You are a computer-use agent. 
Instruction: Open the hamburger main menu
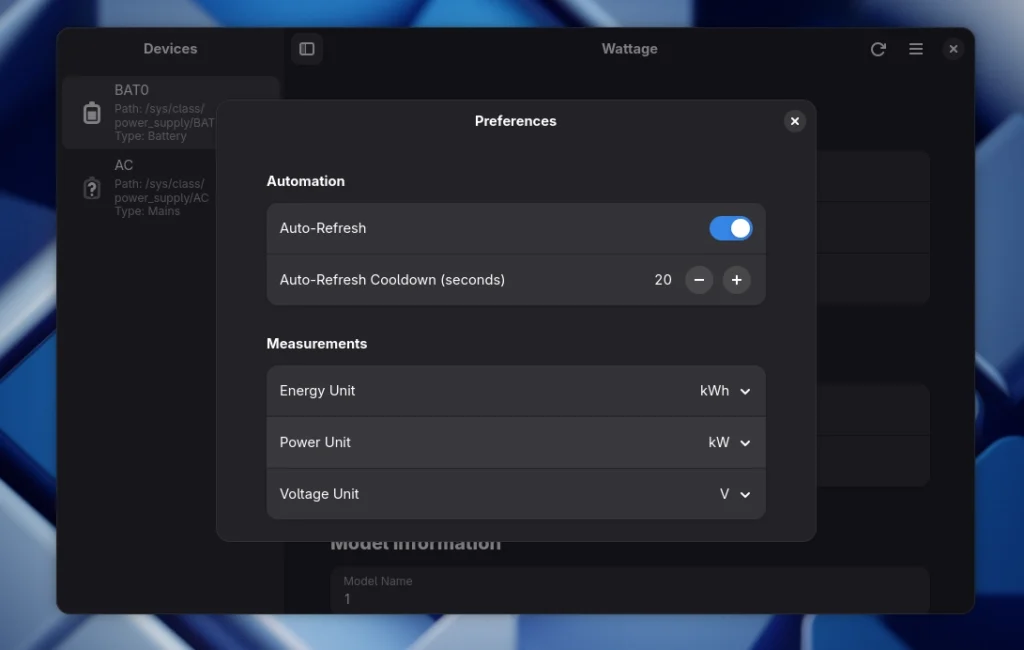click(916, 48)
